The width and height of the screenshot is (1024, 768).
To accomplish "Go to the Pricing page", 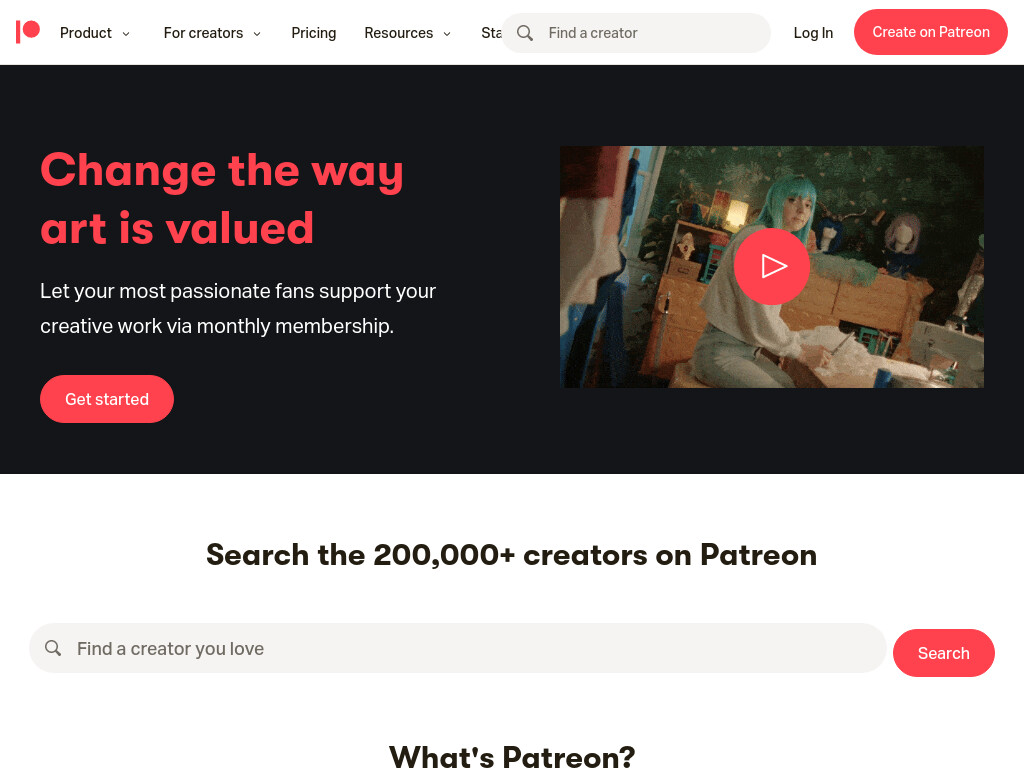I will (x=313, y=33).
